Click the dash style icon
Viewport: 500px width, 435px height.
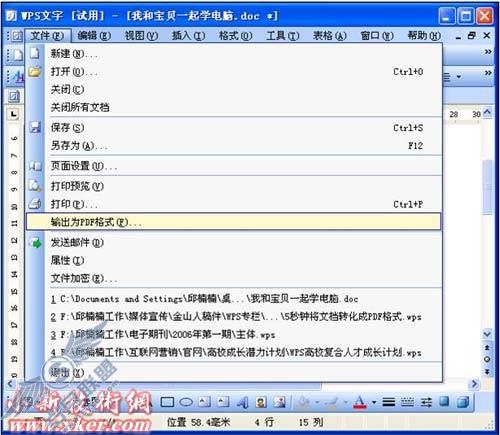407,402
